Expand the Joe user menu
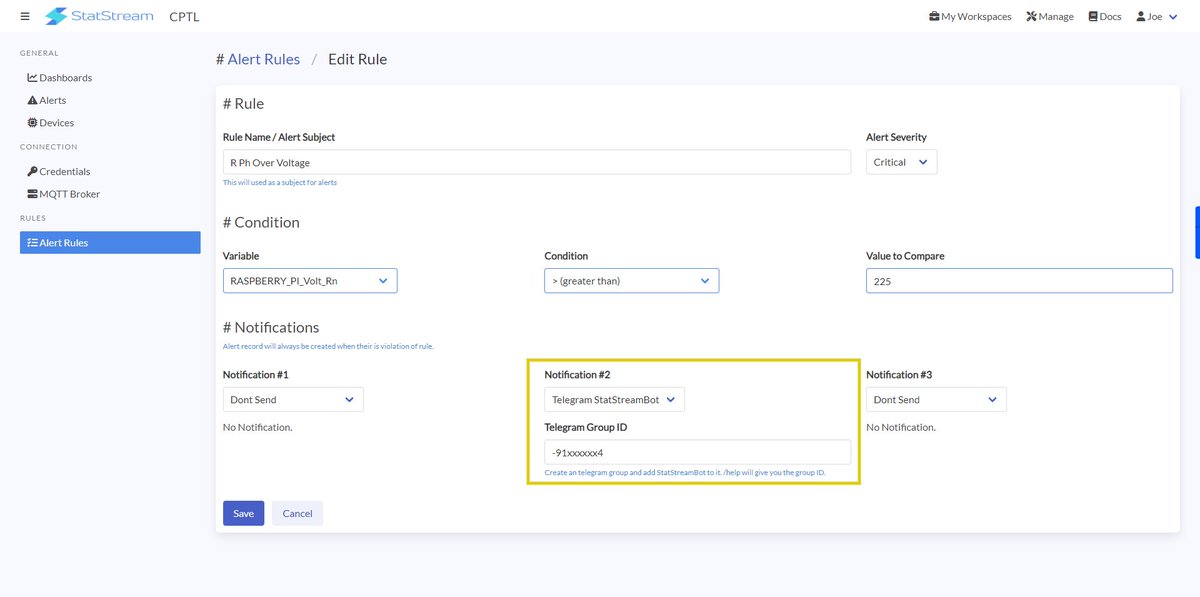The width and height of the screenshot is (1200, 597). (1155, 16)
